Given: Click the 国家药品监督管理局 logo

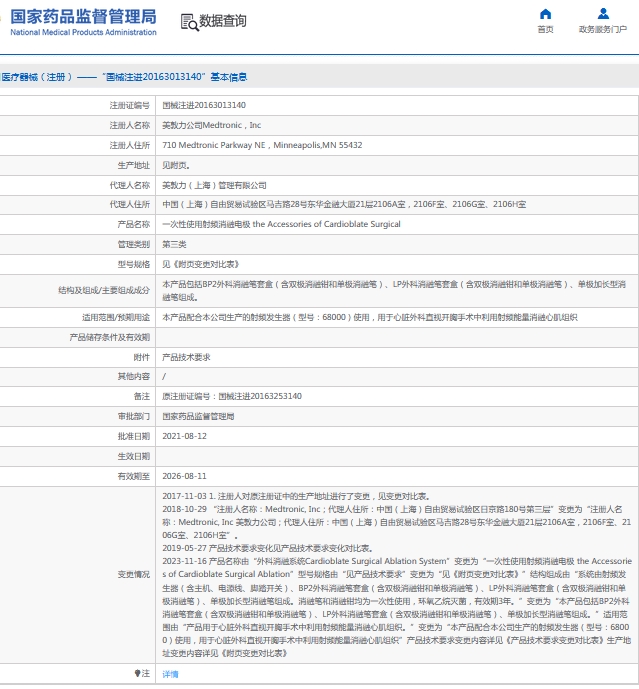Looking at the screenshot, I should [83, 17].
